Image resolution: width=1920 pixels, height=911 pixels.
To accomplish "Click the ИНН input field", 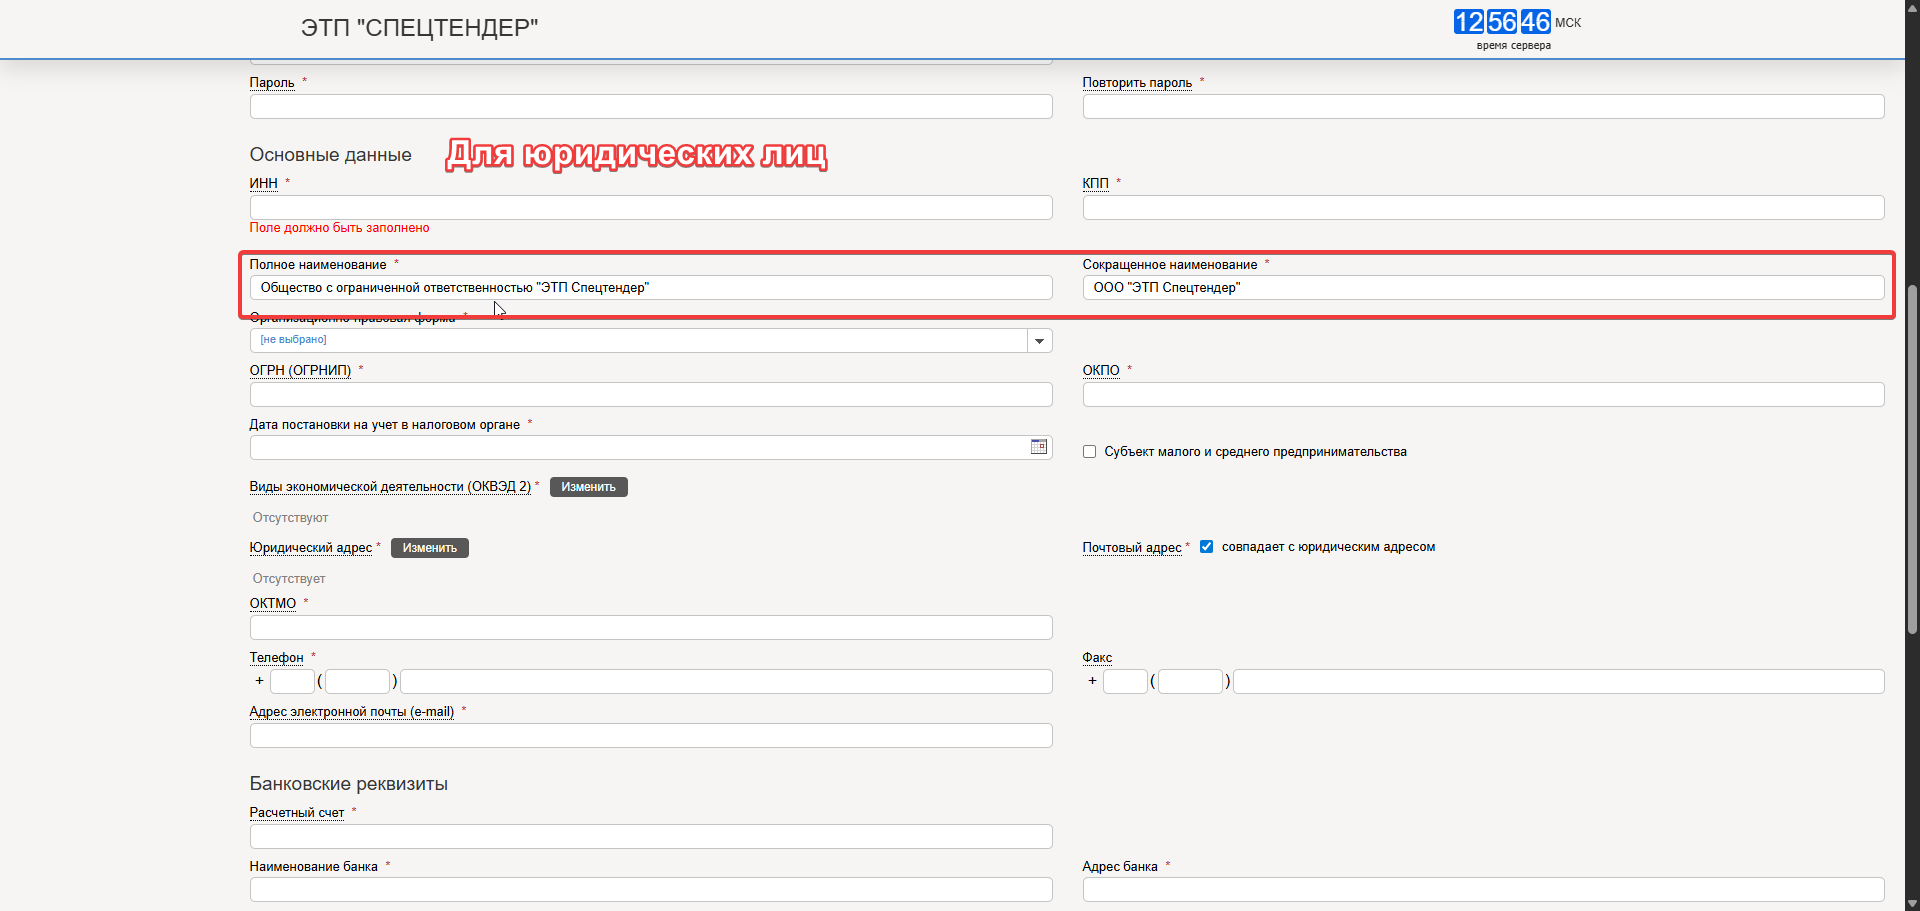I will pos(650,207).
